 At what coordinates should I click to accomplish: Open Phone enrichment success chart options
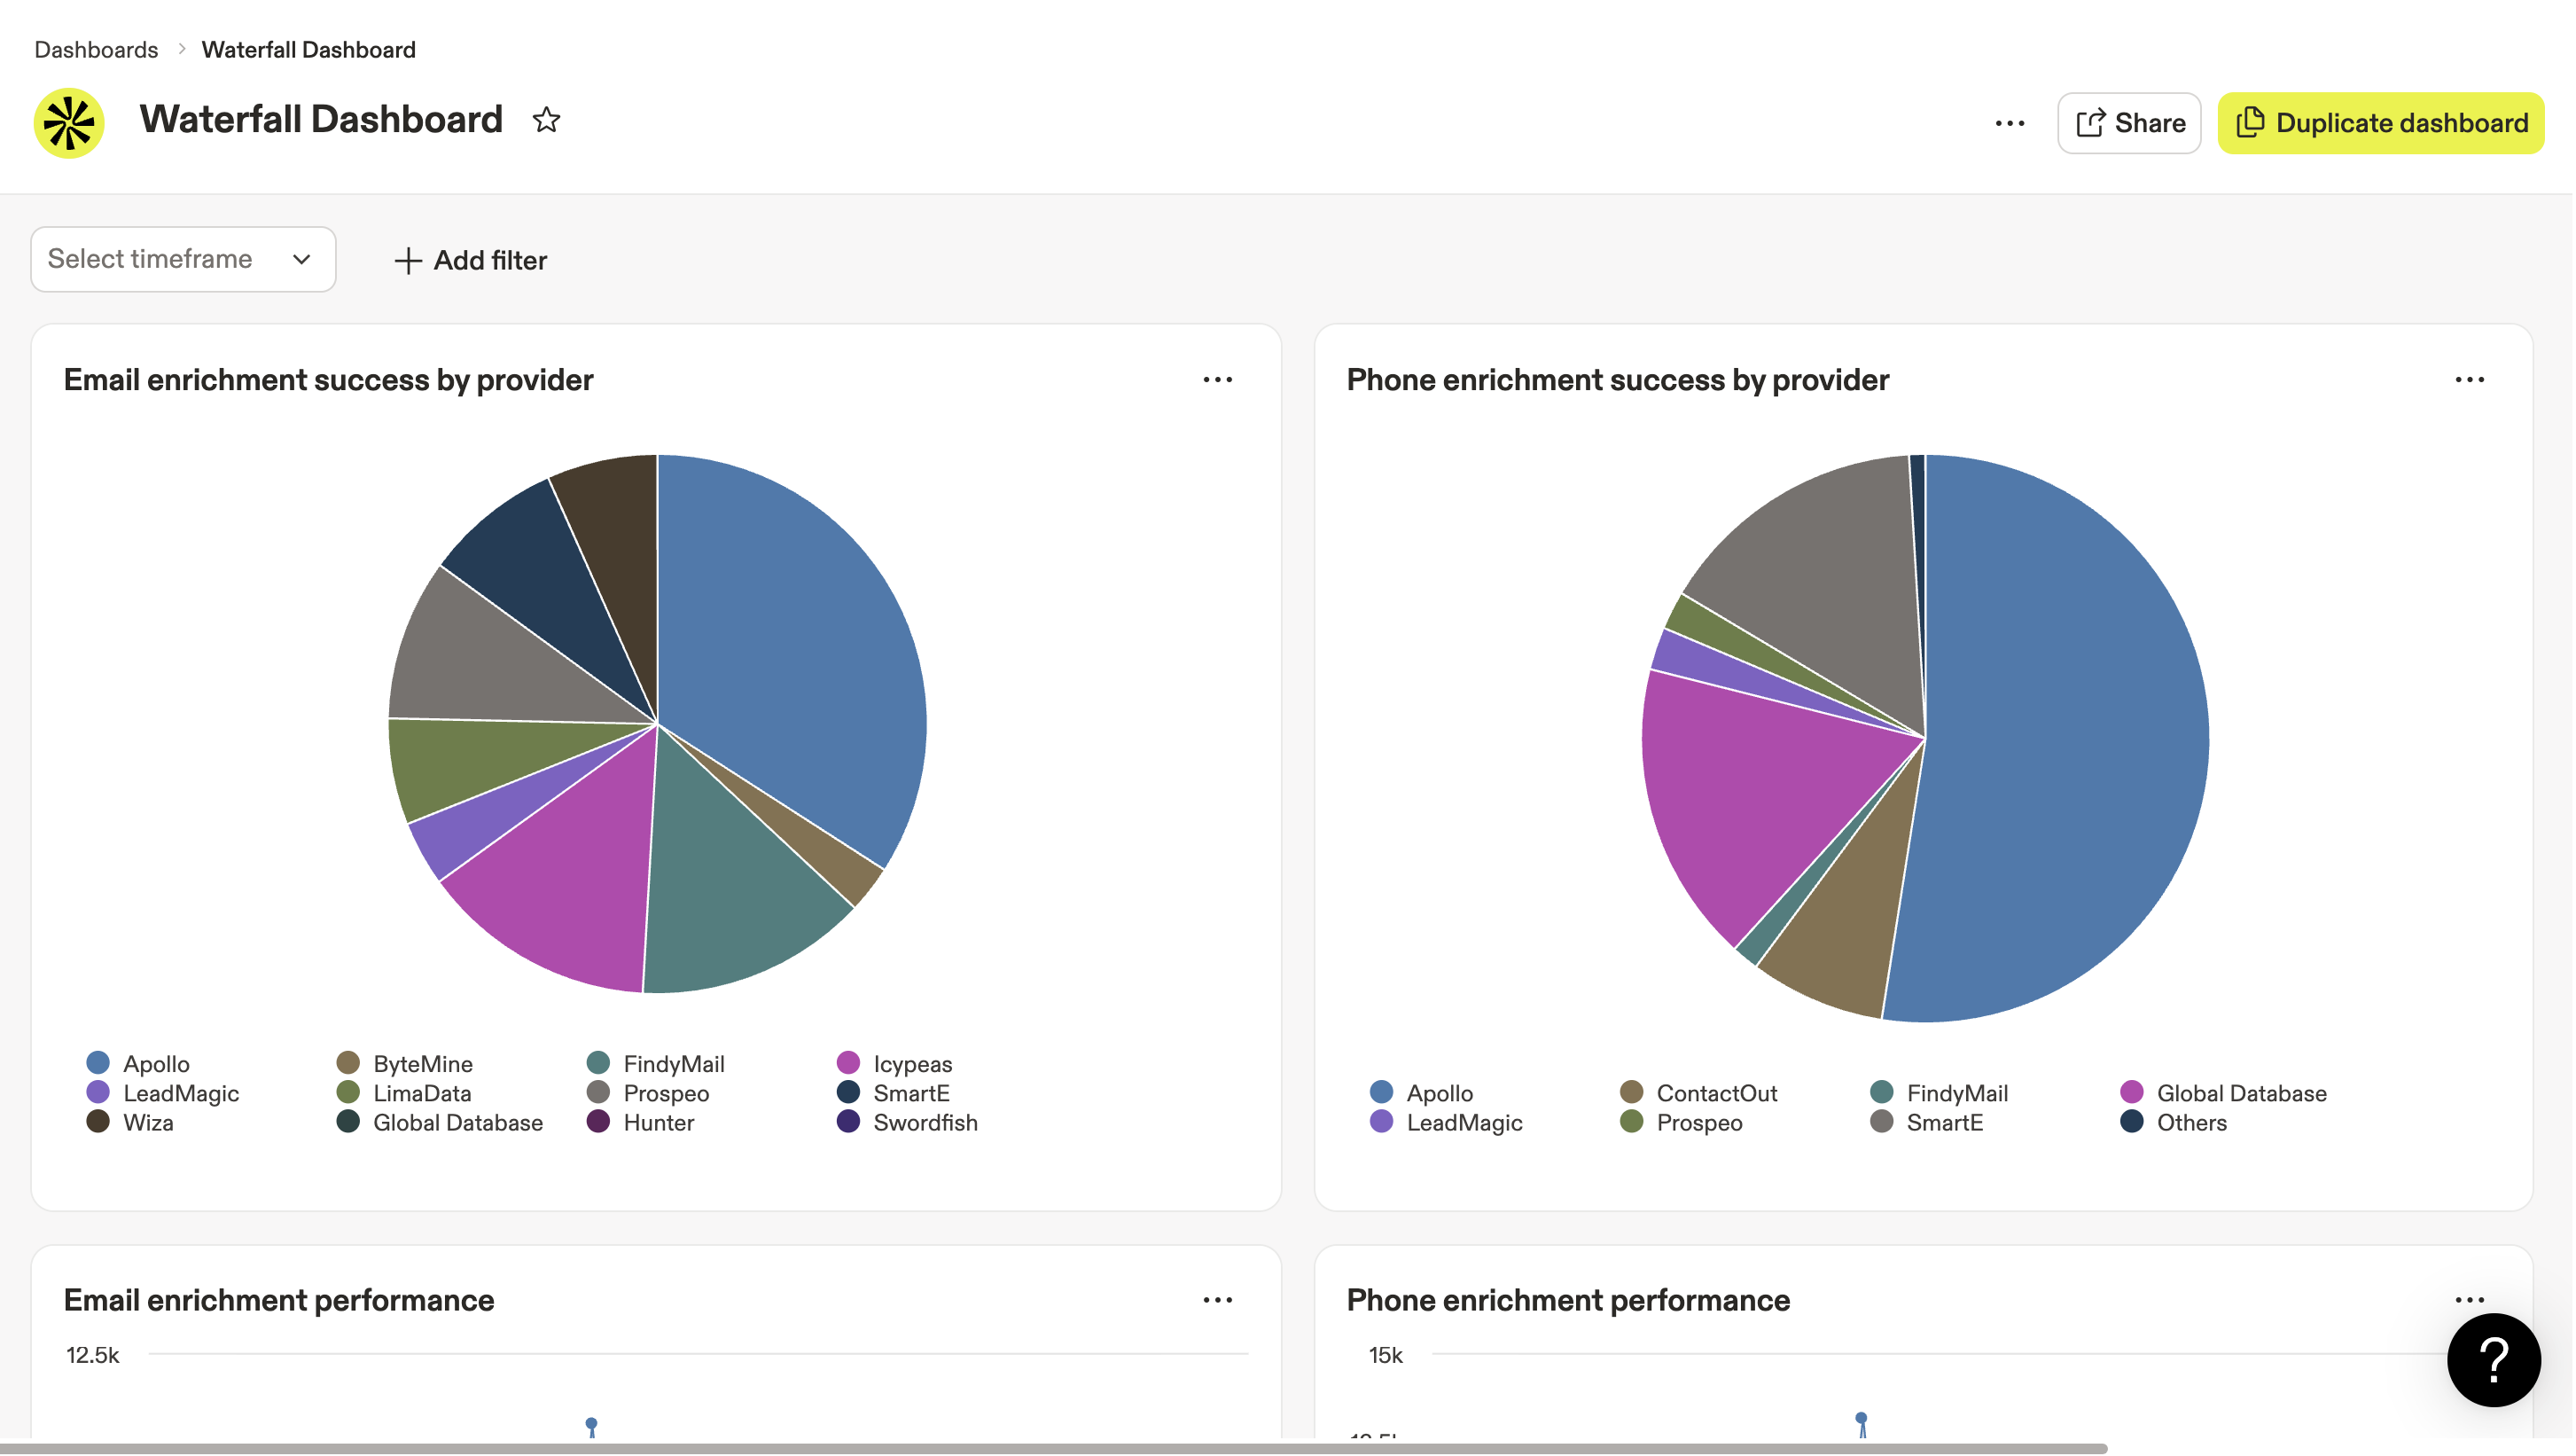[2470, 379]
